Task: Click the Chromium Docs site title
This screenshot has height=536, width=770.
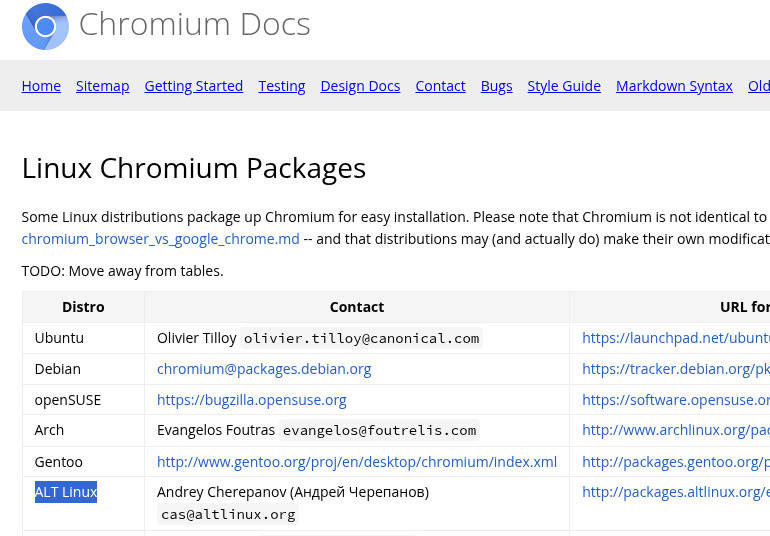Action: 194,25
